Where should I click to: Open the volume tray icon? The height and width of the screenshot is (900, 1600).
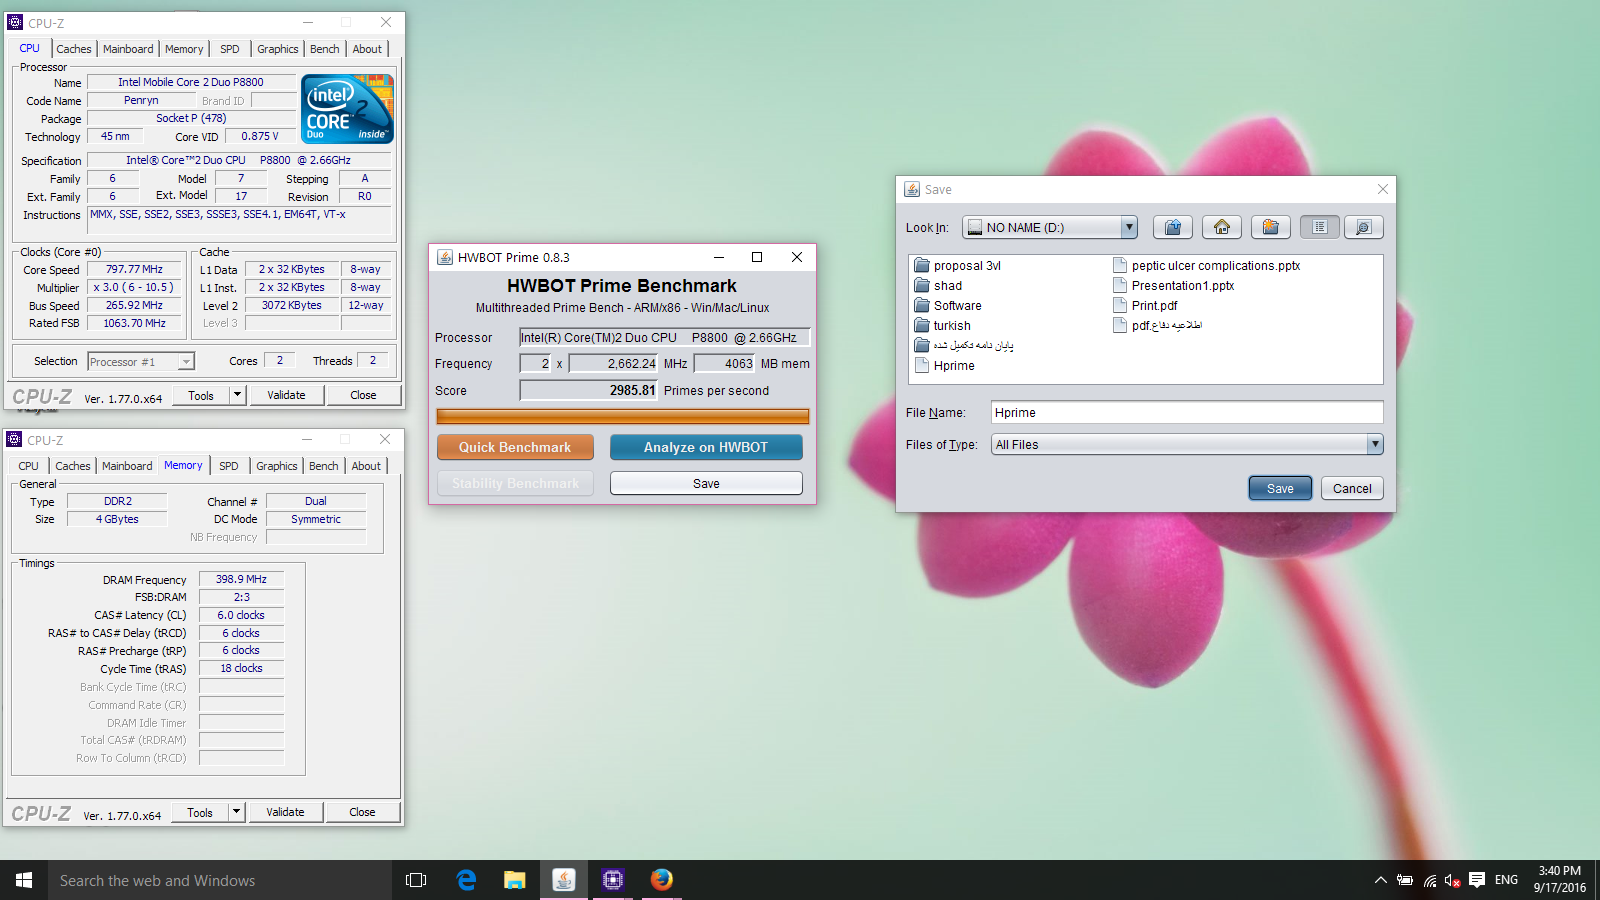pyautogui.click(x=1453, y=880)
